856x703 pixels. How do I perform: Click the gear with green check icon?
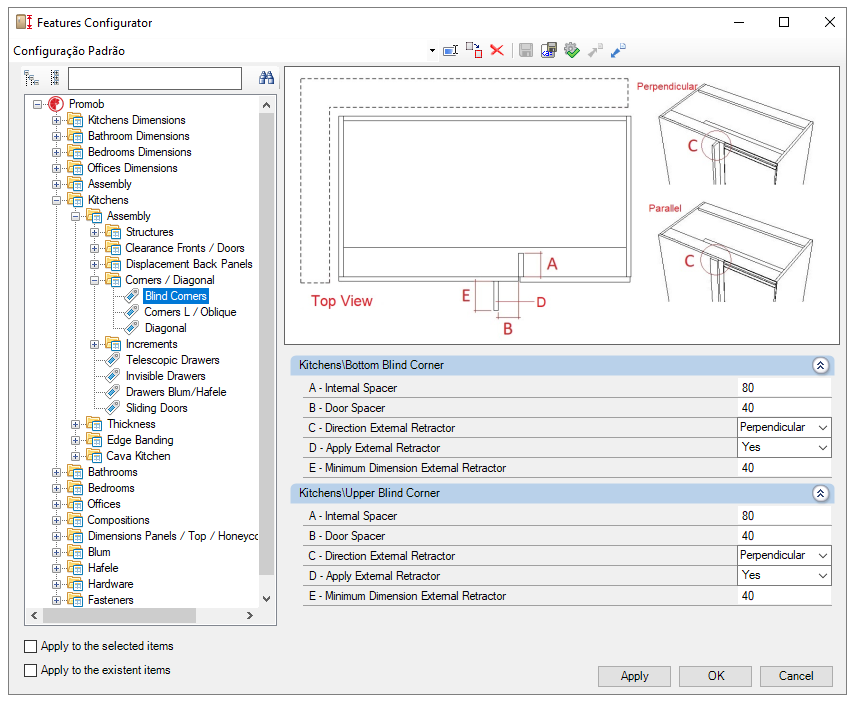[x=572, y=50]
